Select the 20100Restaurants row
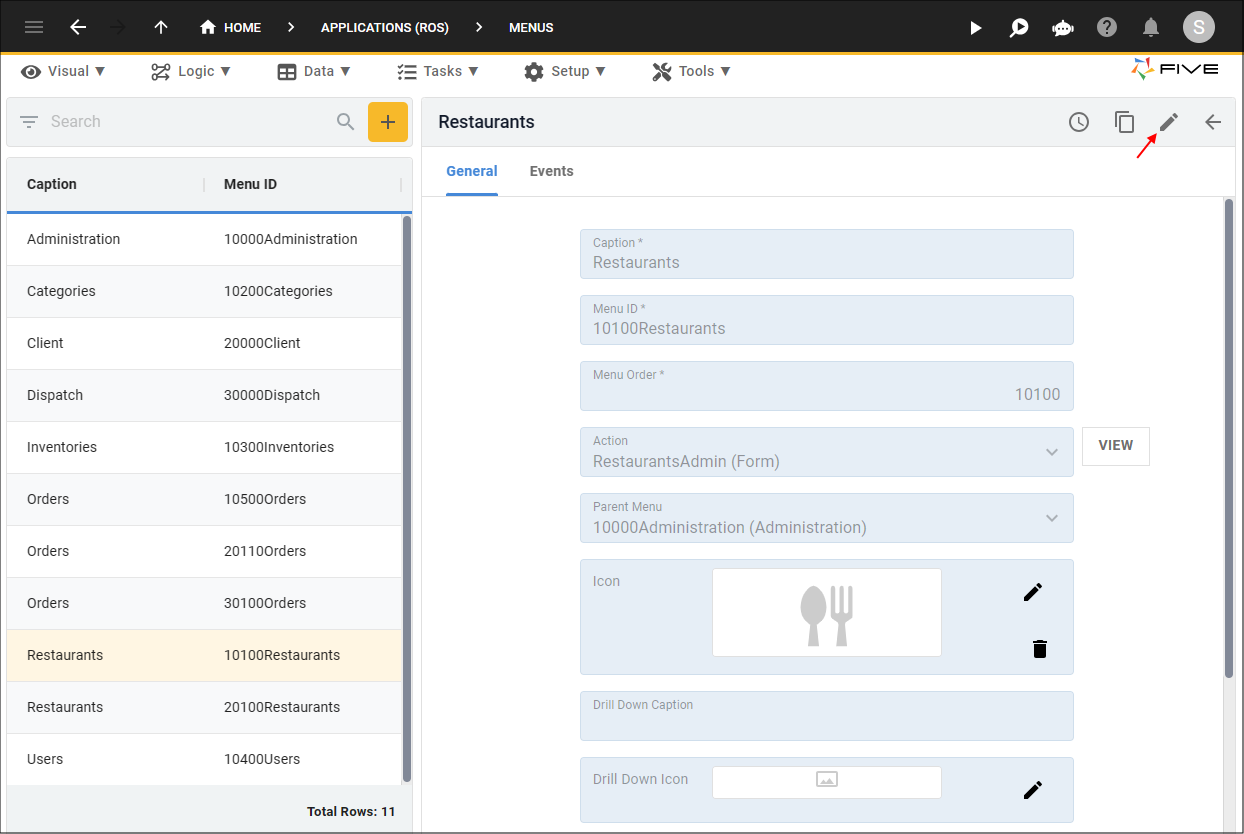The image size is (1244, 834). click(x=204, y=707)
